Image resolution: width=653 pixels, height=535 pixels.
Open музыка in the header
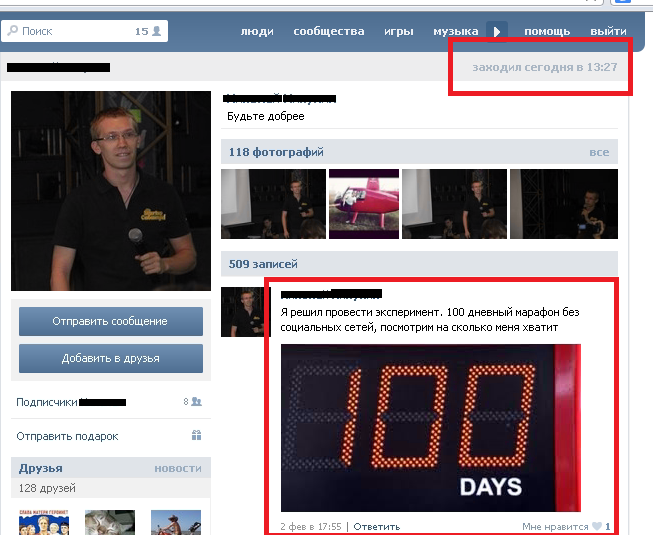[455, 31]
